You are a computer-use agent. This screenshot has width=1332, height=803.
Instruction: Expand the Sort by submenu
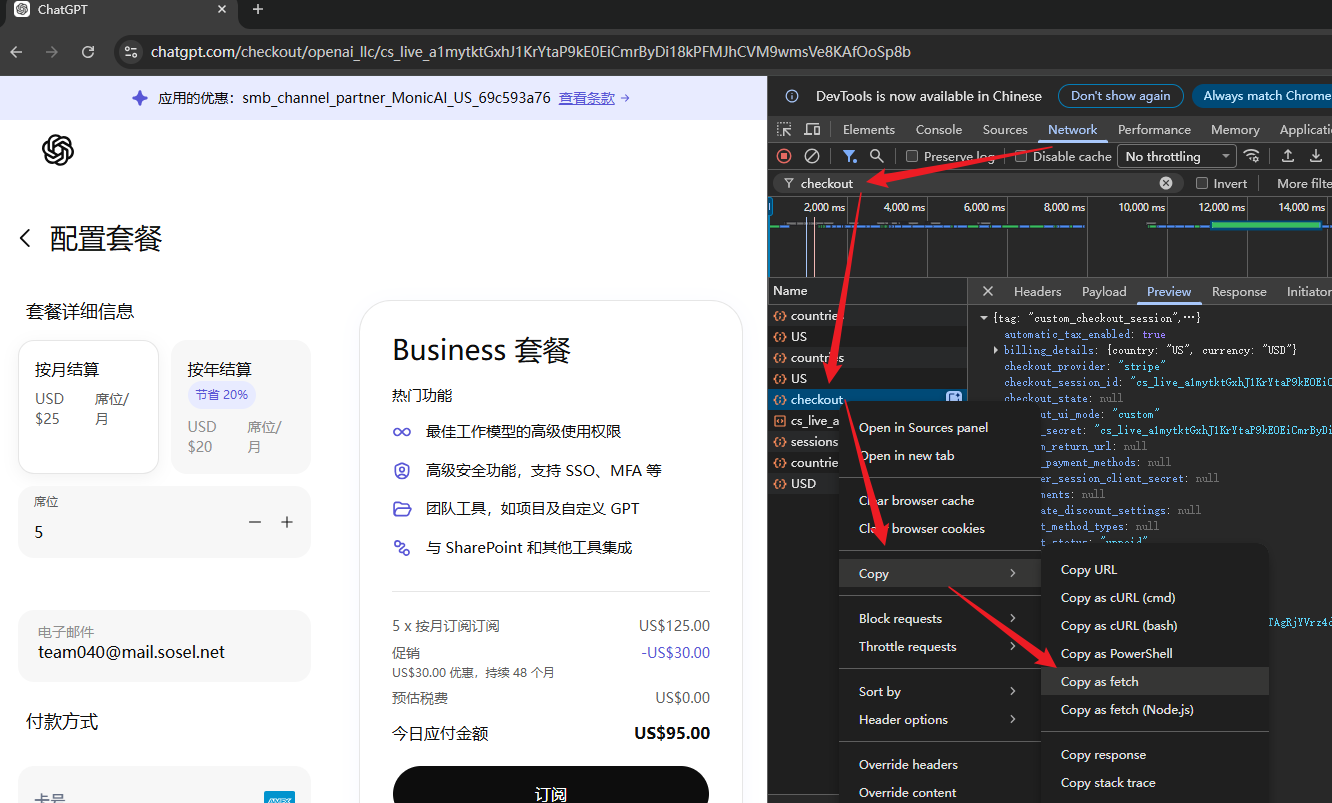[938, 691]
